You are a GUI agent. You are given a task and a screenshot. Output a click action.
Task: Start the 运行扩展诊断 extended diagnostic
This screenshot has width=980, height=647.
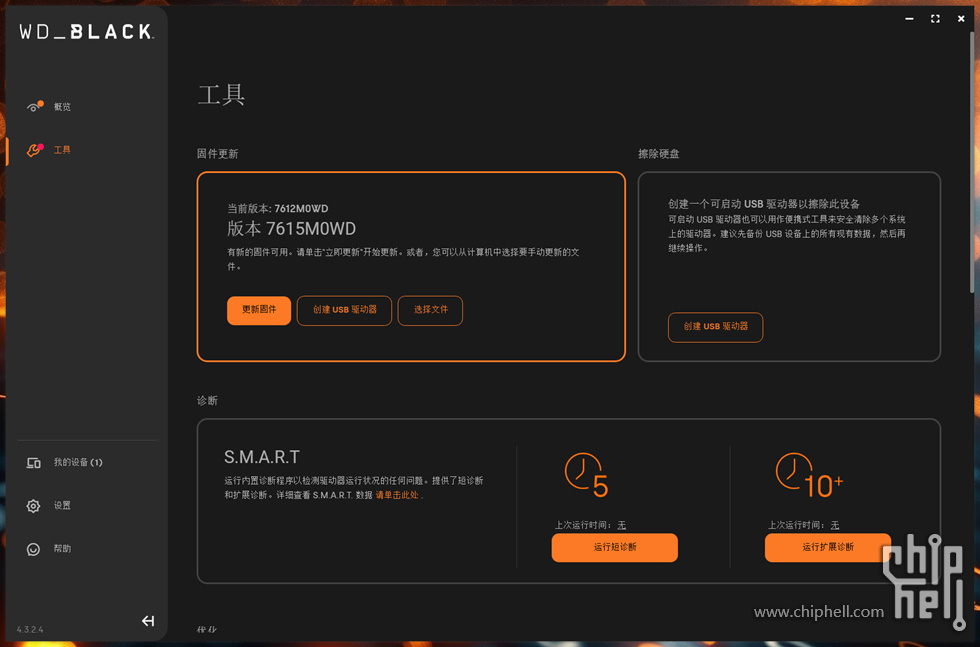point(828,548)
